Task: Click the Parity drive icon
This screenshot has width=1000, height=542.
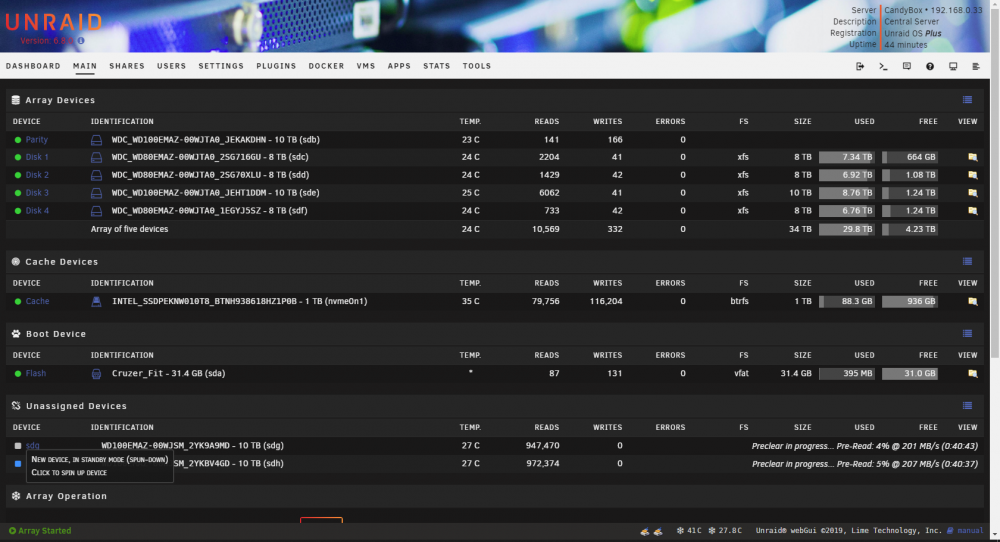Action: click(x=96, y=140)
